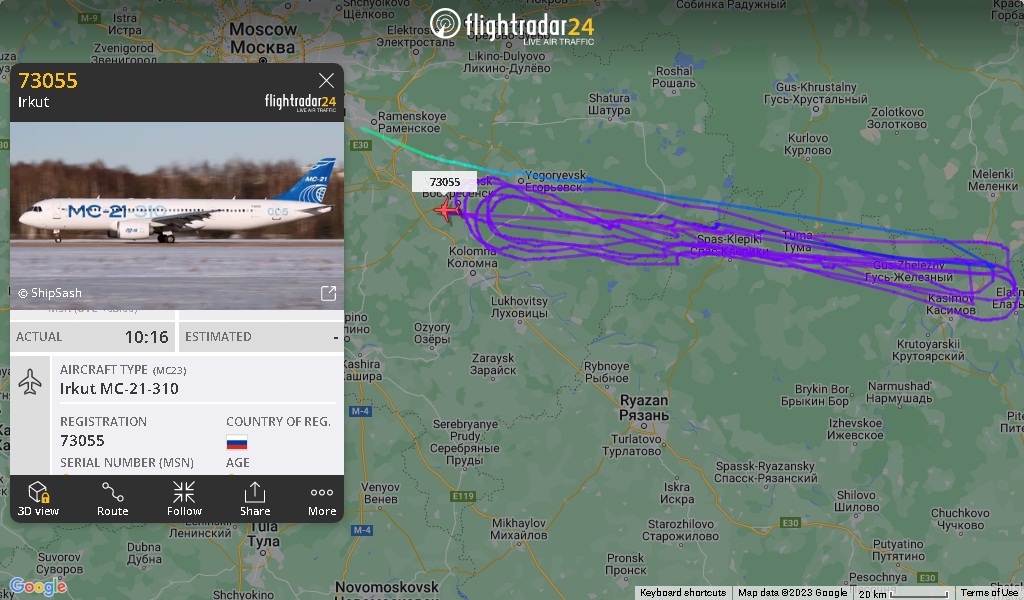Click the Flightradar24 logo at top

coord(512,26)
